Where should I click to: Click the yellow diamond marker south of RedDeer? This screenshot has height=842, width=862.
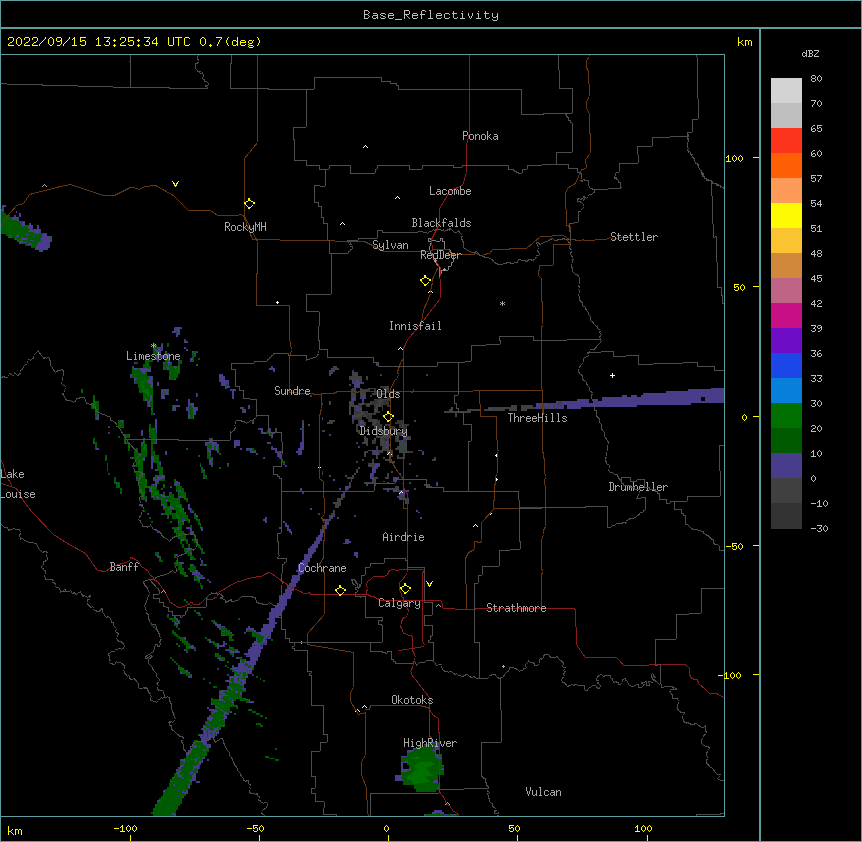pyautogui.click(x=425, y=281)
